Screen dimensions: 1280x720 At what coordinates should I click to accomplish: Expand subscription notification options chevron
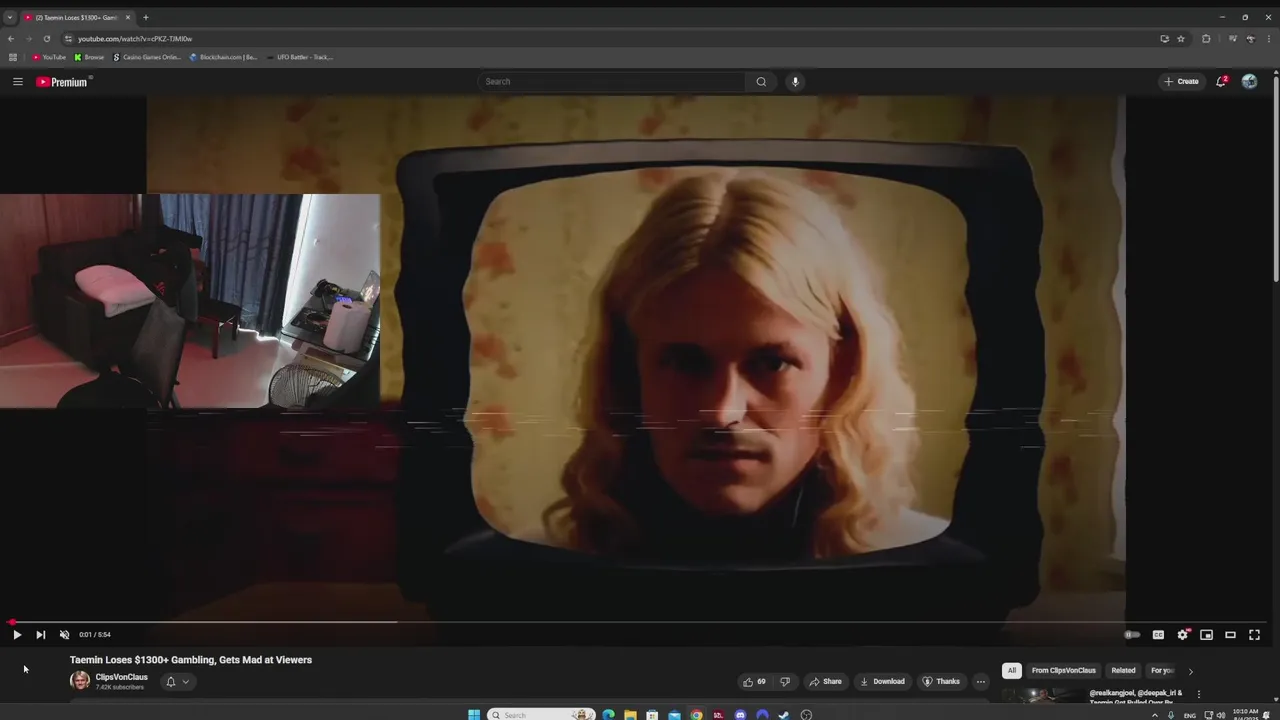(x=186, y=682)
